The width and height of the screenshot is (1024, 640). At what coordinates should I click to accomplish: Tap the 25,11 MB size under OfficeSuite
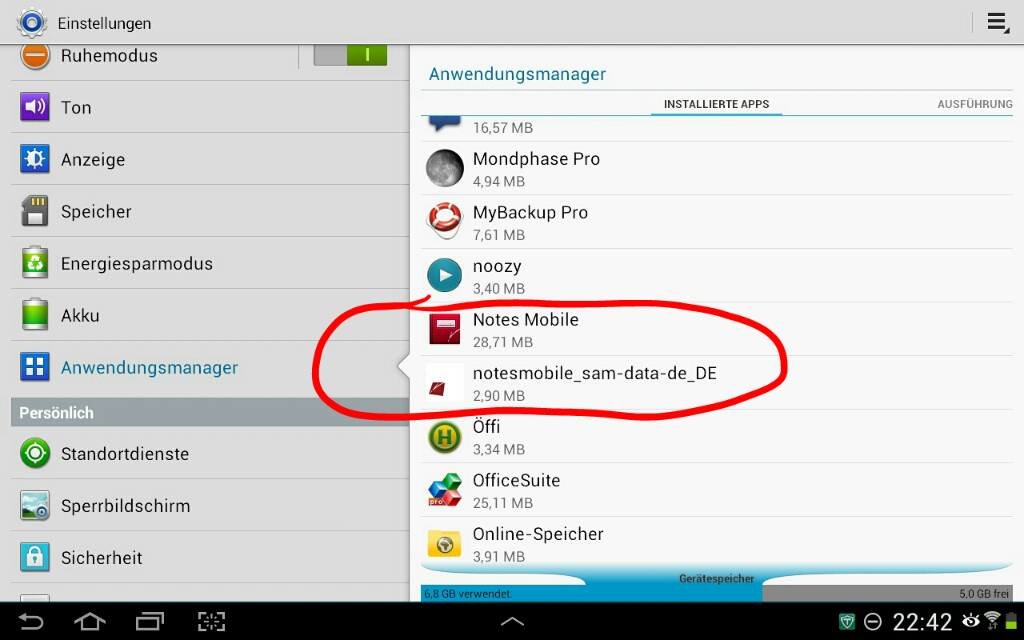point(503,503)
